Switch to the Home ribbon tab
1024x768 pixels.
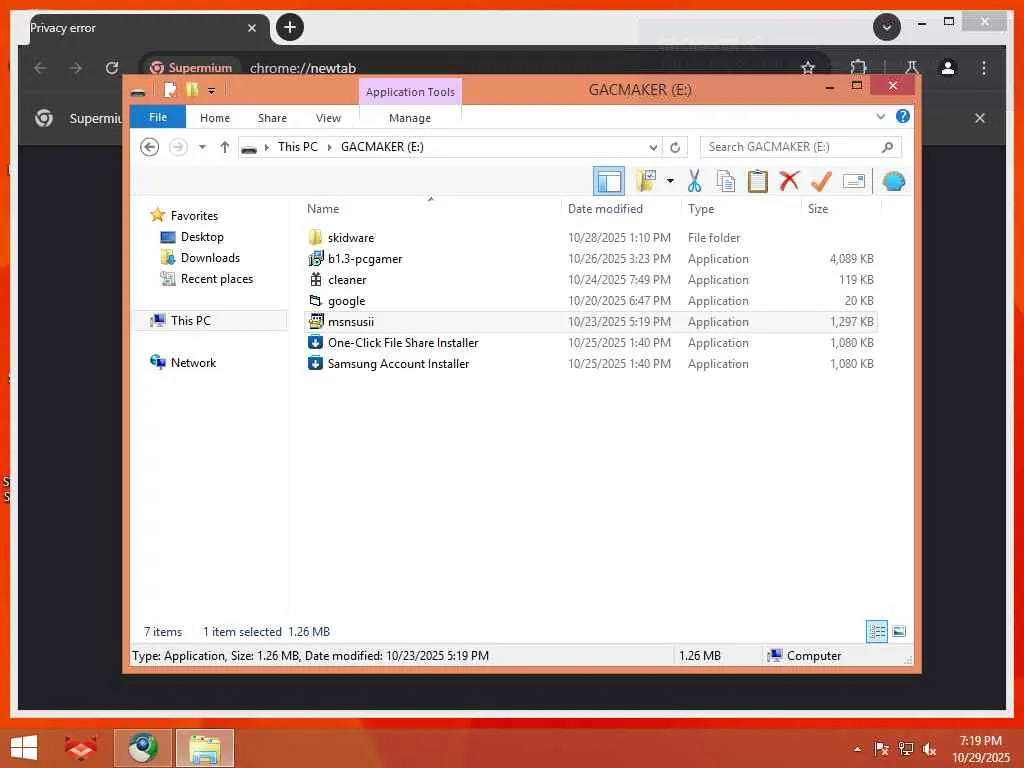[215, 118]
